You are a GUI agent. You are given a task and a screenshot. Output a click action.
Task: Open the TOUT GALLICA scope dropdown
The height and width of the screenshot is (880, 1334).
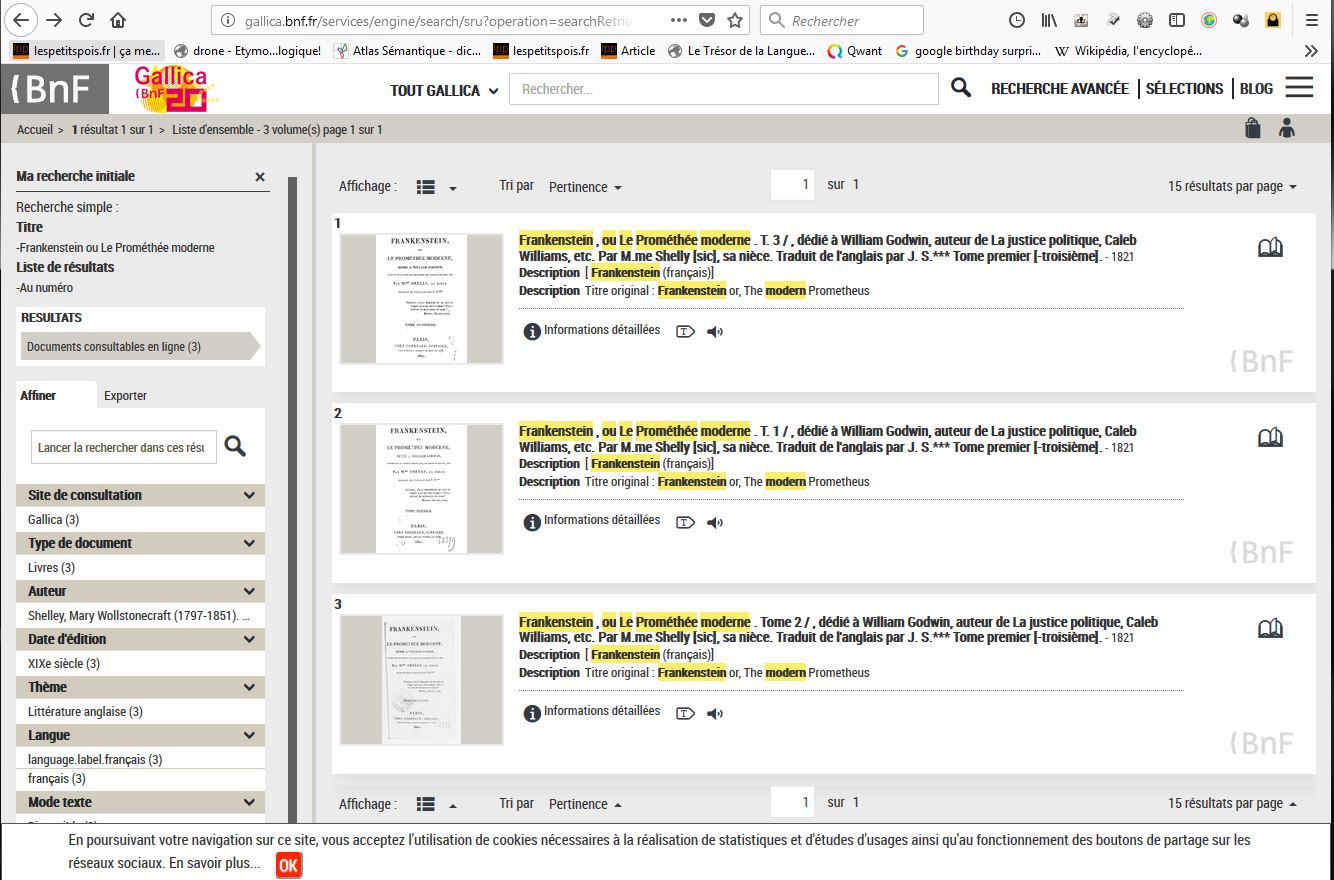444,90
